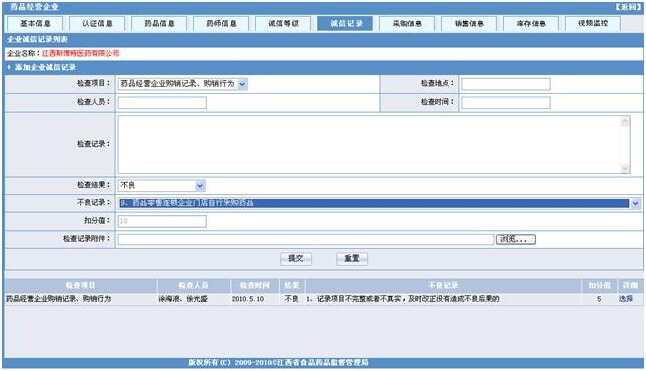Screen dimensions: 646x371
Task: Click the 扣分值 cell showing 5
Action: (599, 299)
